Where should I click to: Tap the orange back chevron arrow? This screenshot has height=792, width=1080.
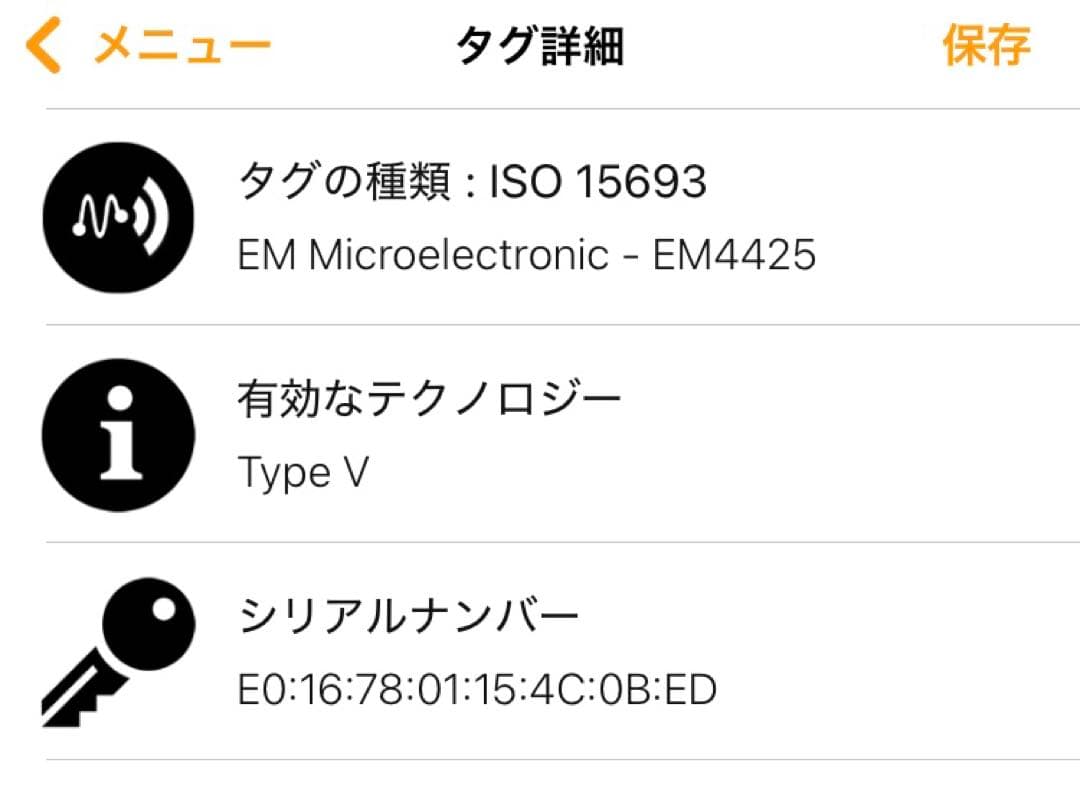point(44,45)
